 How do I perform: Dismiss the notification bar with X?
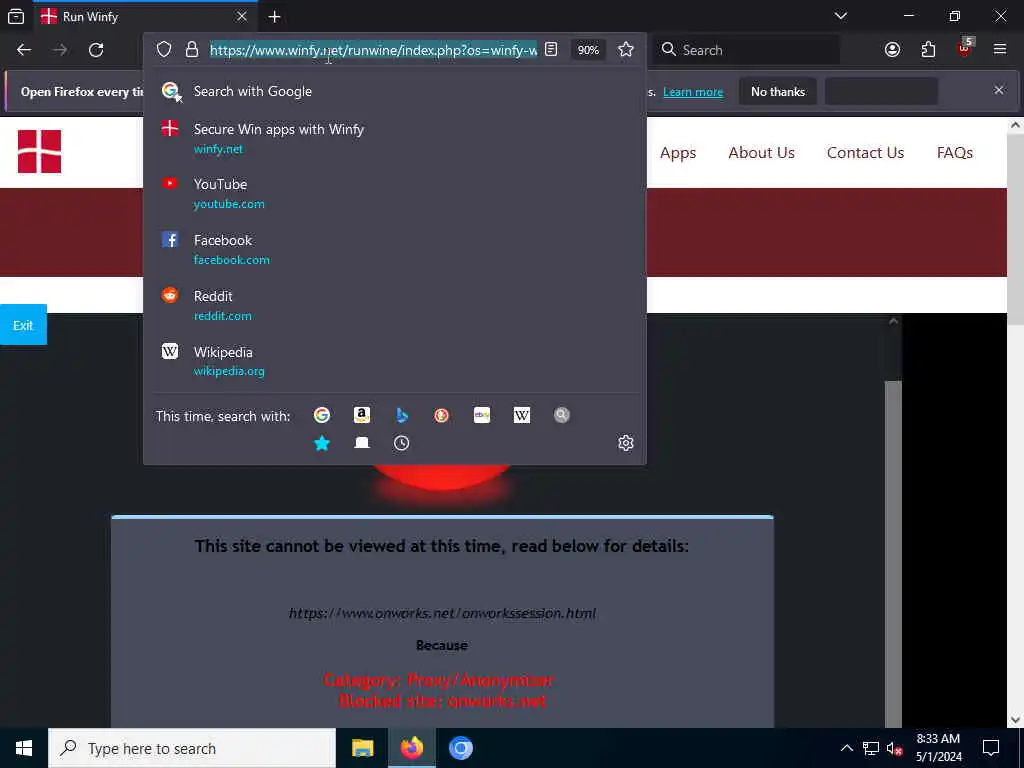click(x=999, y=90)
